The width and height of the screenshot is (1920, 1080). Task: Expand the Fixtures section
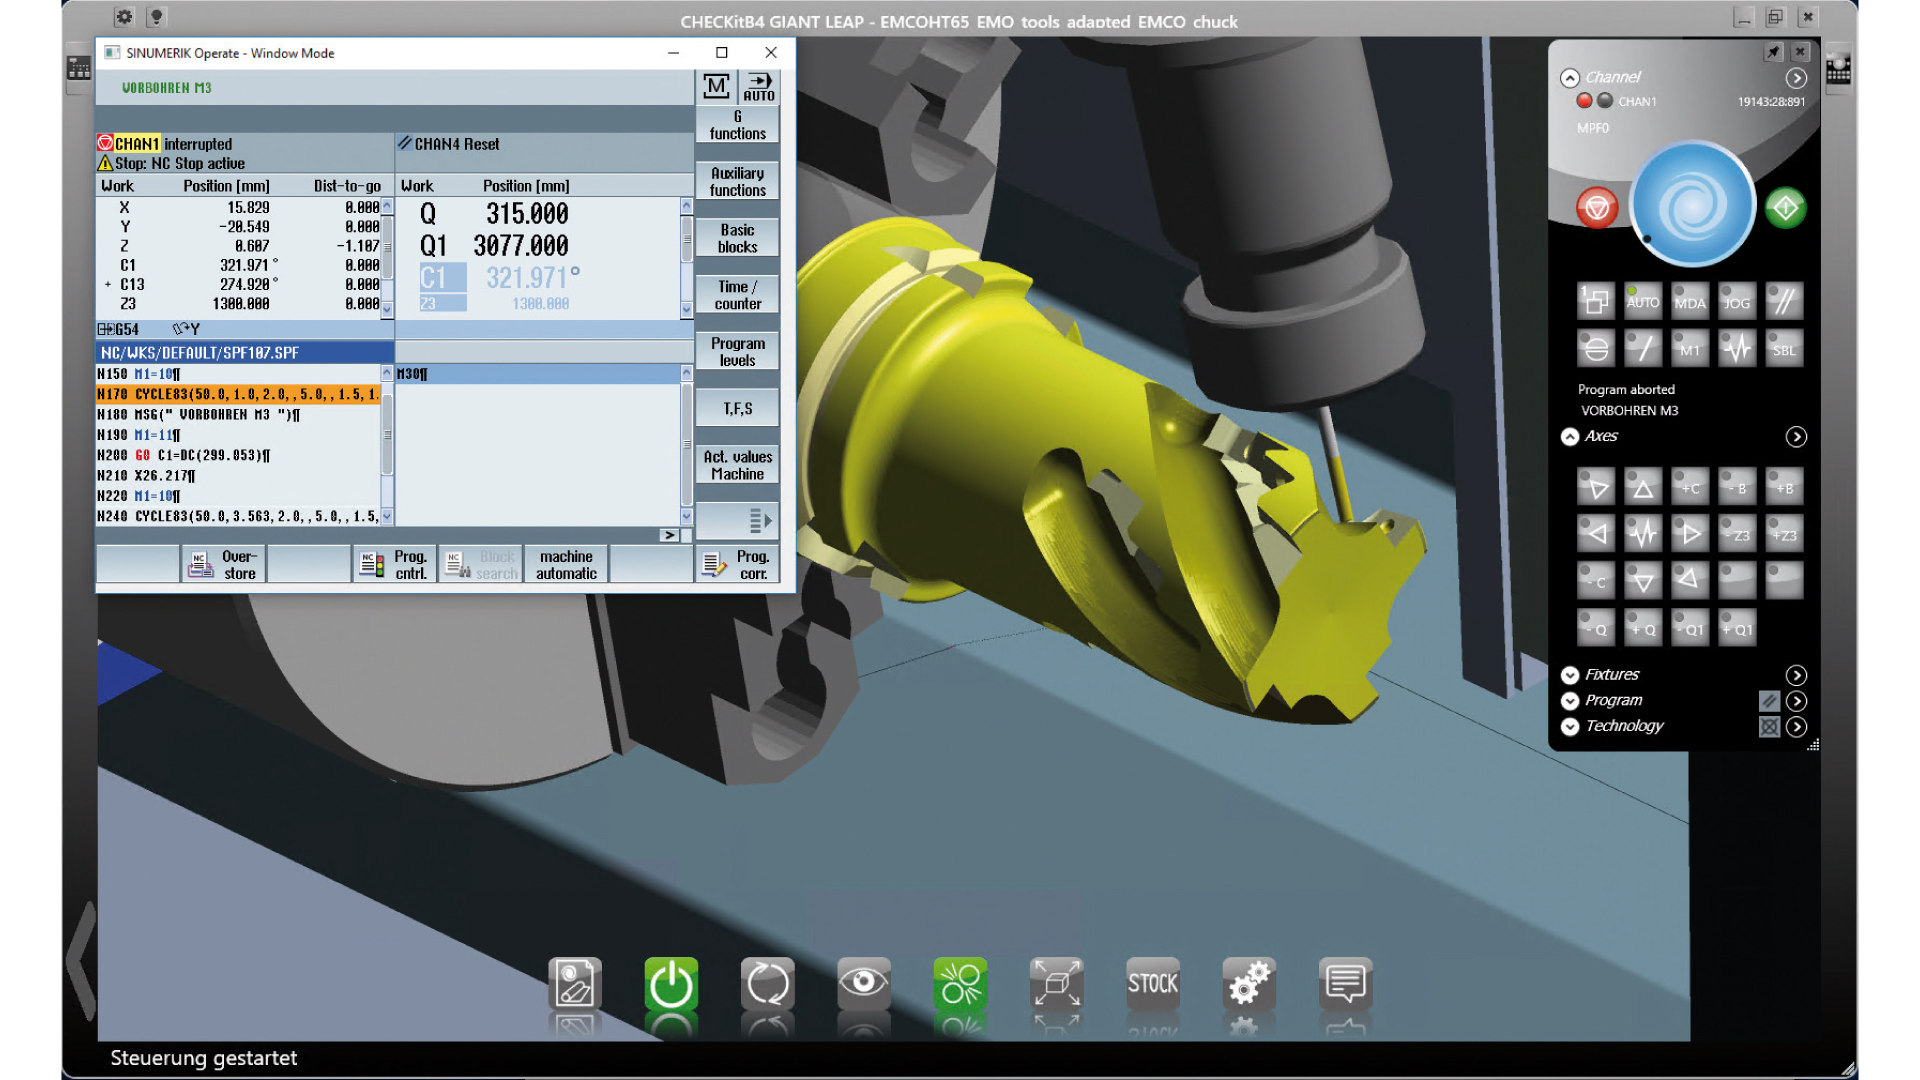pyautogui.click(x=1569, y=674)
